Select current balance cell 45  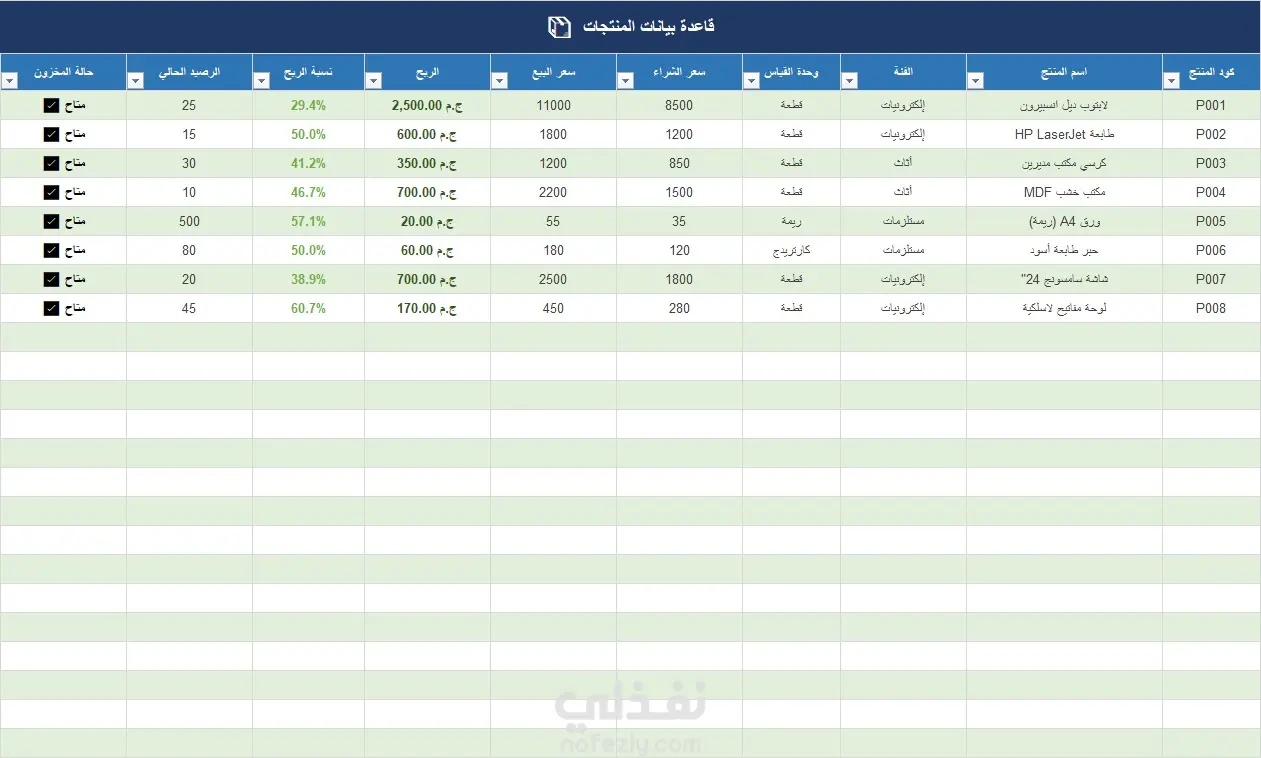pos(189,308)
